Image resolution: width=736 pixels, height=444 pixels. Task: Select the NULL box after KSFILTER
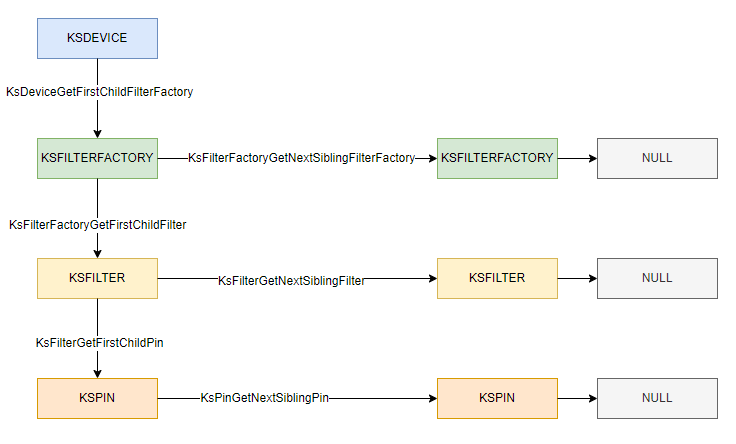(657, 278)
